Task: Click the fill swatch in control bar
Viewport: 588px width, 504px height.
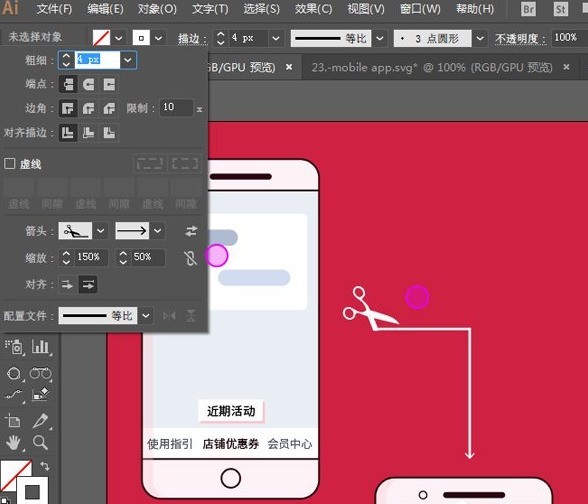Action: point(101,38)
